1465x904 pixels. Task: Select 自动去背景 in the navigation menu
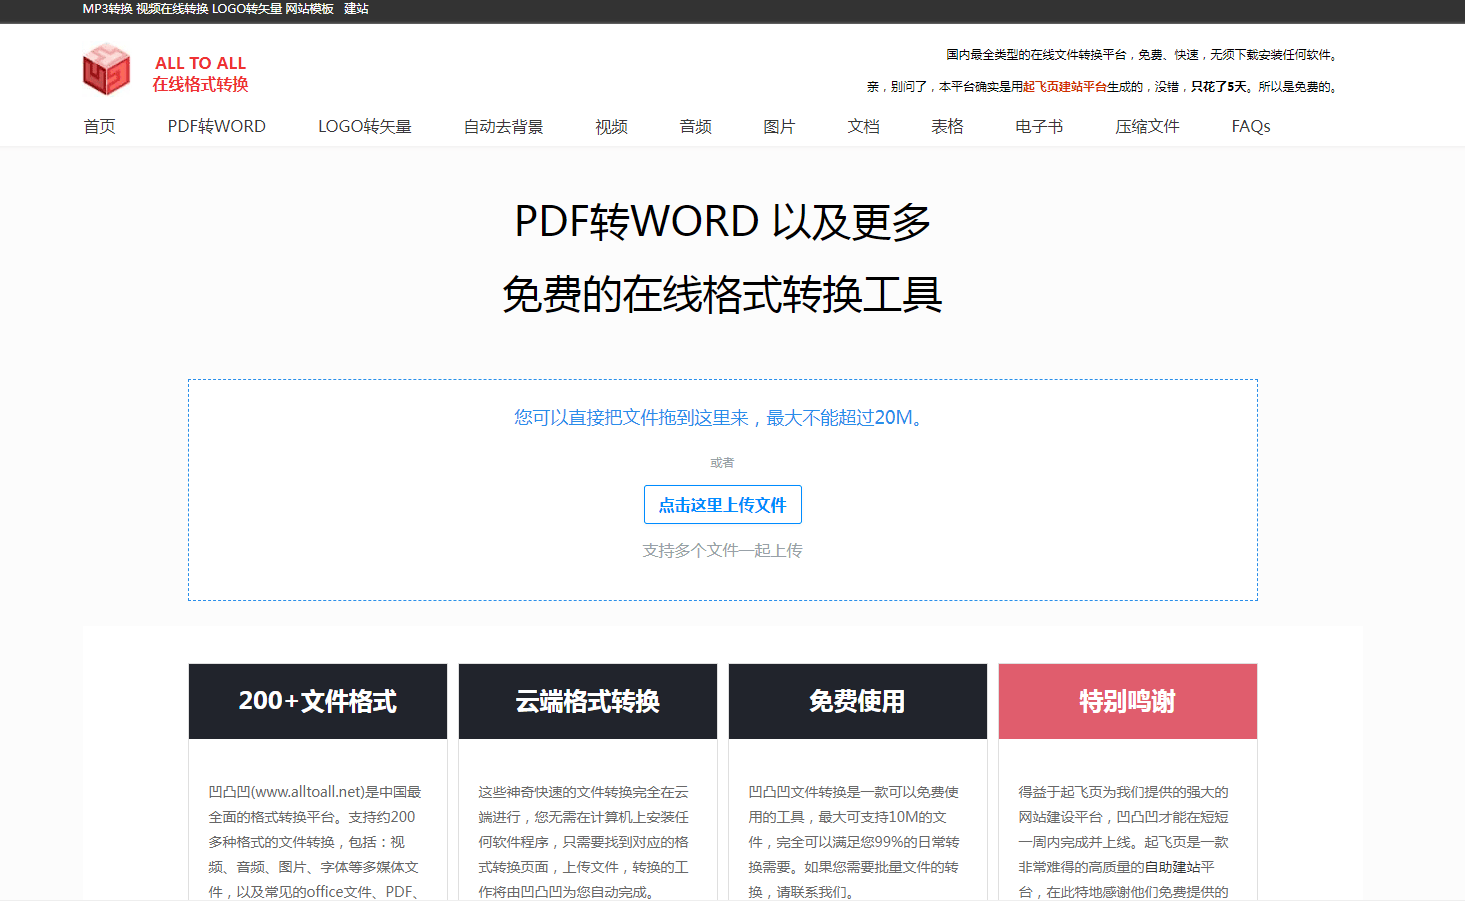[x=503, y=126]
